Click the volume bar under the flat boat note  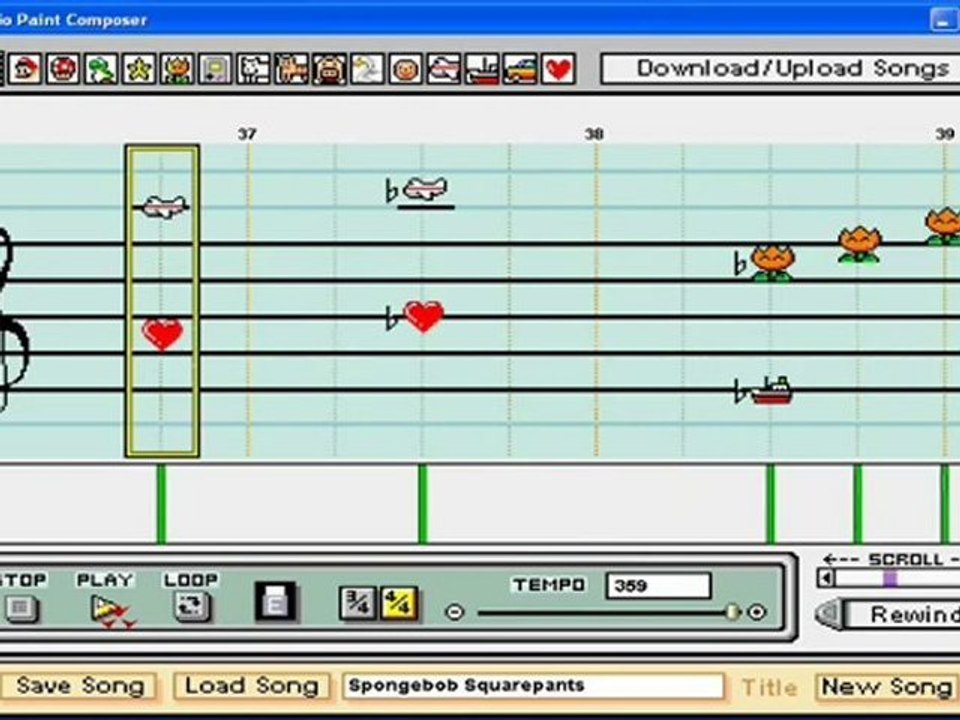pyautogui.click(x=771, y=504)
